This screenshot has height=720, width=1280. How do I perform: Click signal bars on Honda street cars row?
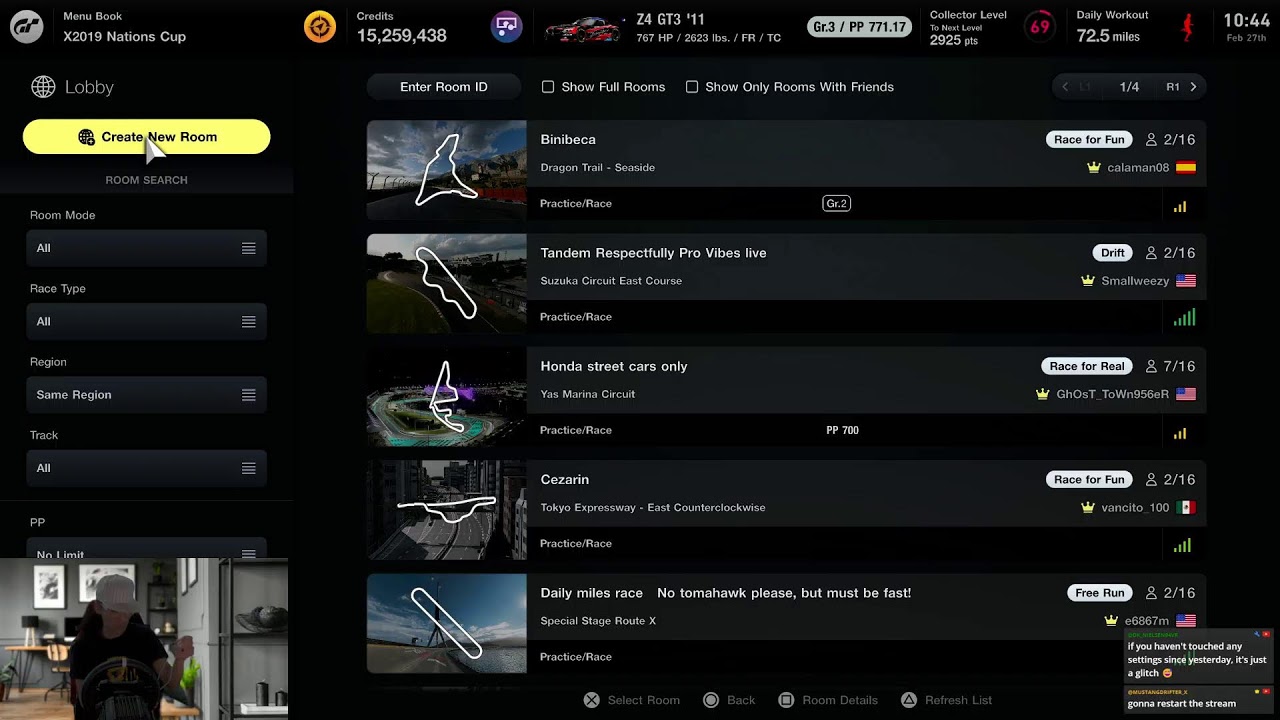(x=1181, y=433)
